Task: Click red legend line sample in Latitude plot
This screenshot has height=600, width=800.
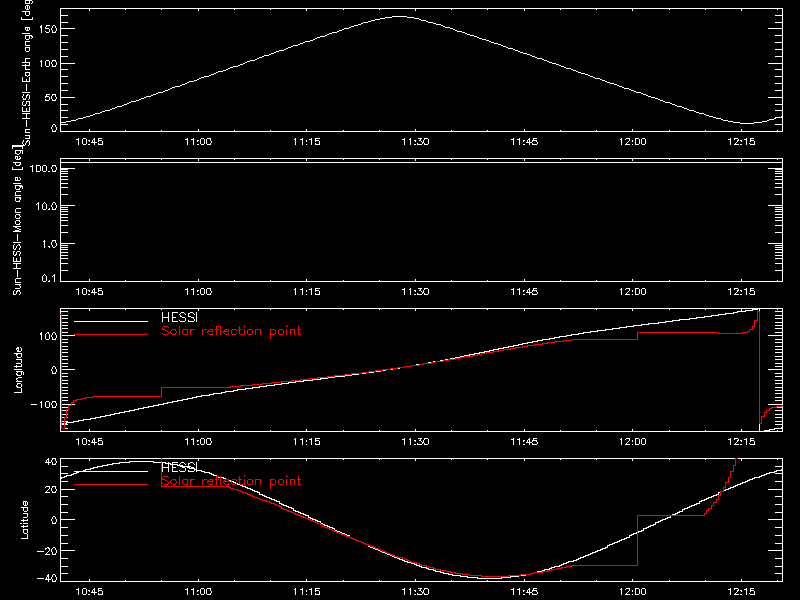Action: click(111, 484)
